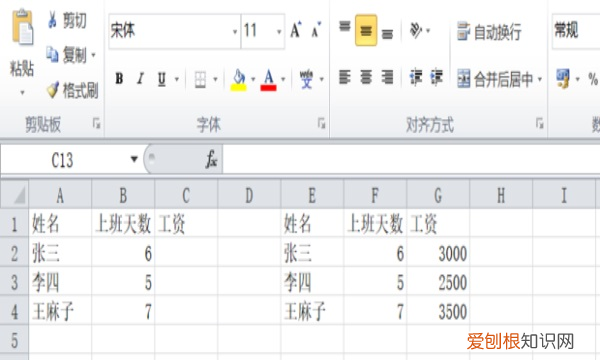The height and width of the screenshot is (360, 600).
Task: Open the font name dropdown arrow
Action: pos(235,31)
